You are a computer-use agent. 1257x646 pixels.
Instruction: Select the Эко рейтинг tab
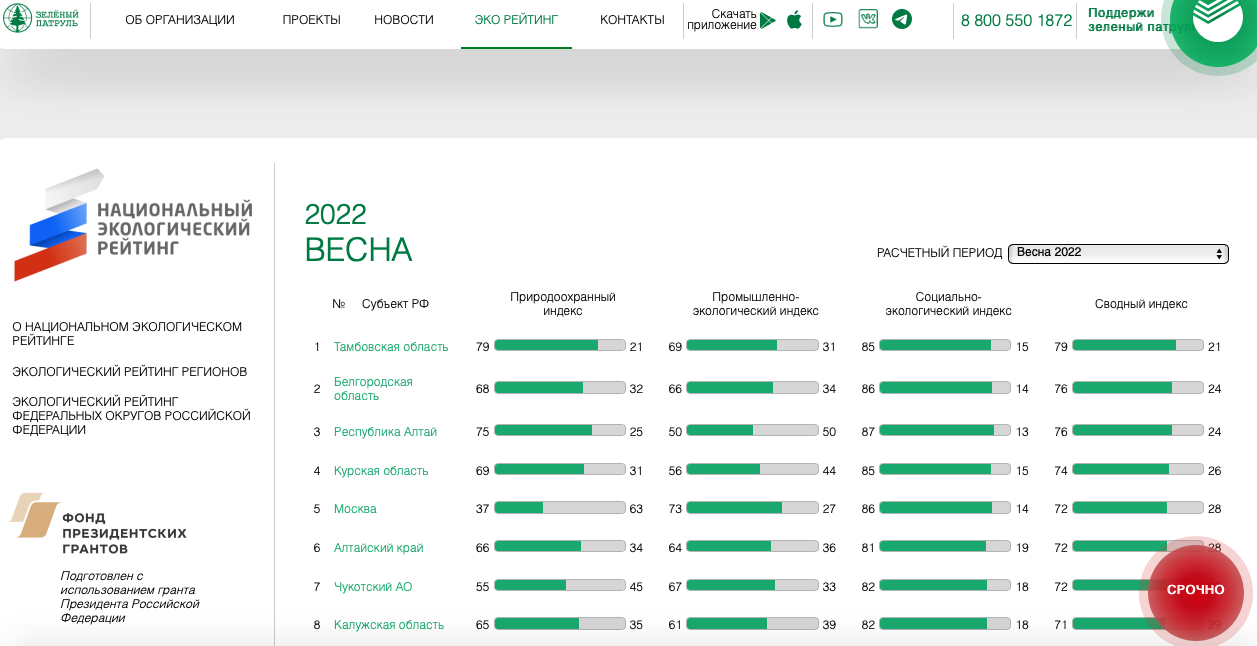(x=516, y=20)
